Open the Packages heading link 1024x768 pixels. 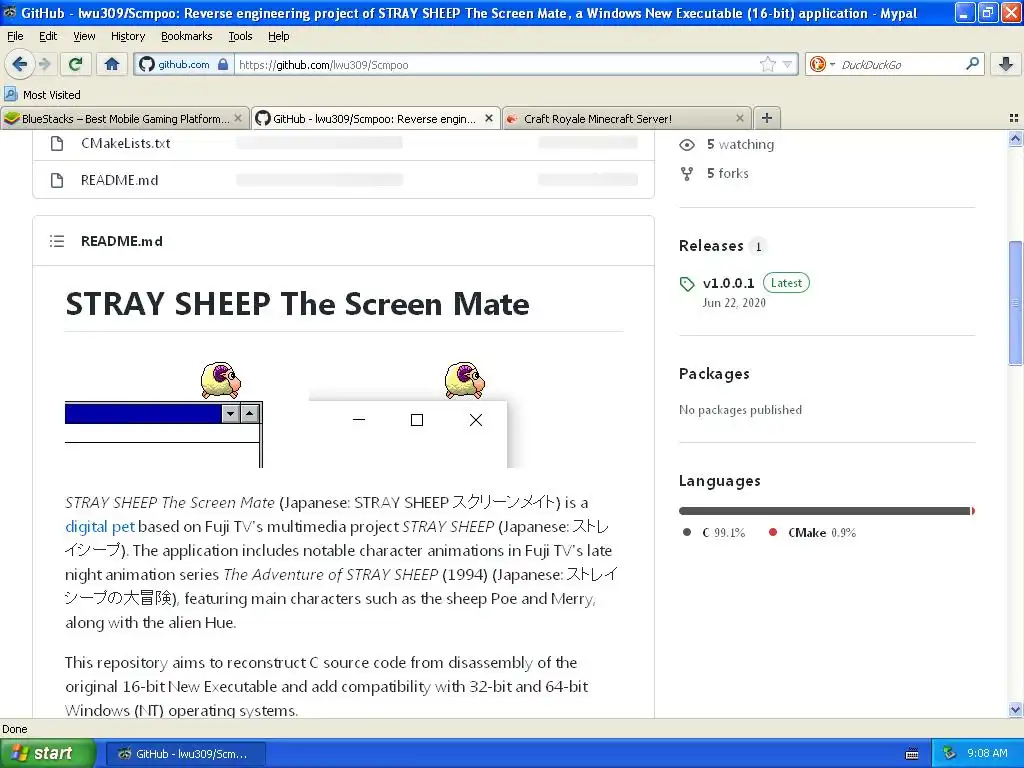point(714,374)
